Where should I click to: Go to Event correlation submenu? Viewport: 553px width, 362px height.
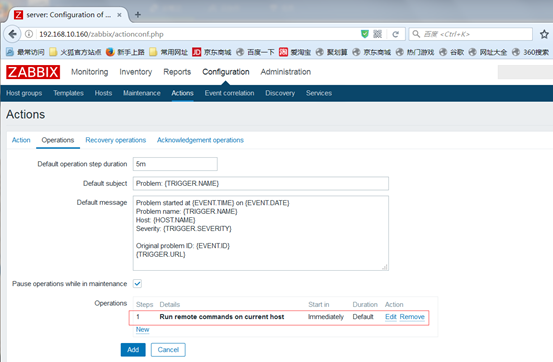point(229,93)
